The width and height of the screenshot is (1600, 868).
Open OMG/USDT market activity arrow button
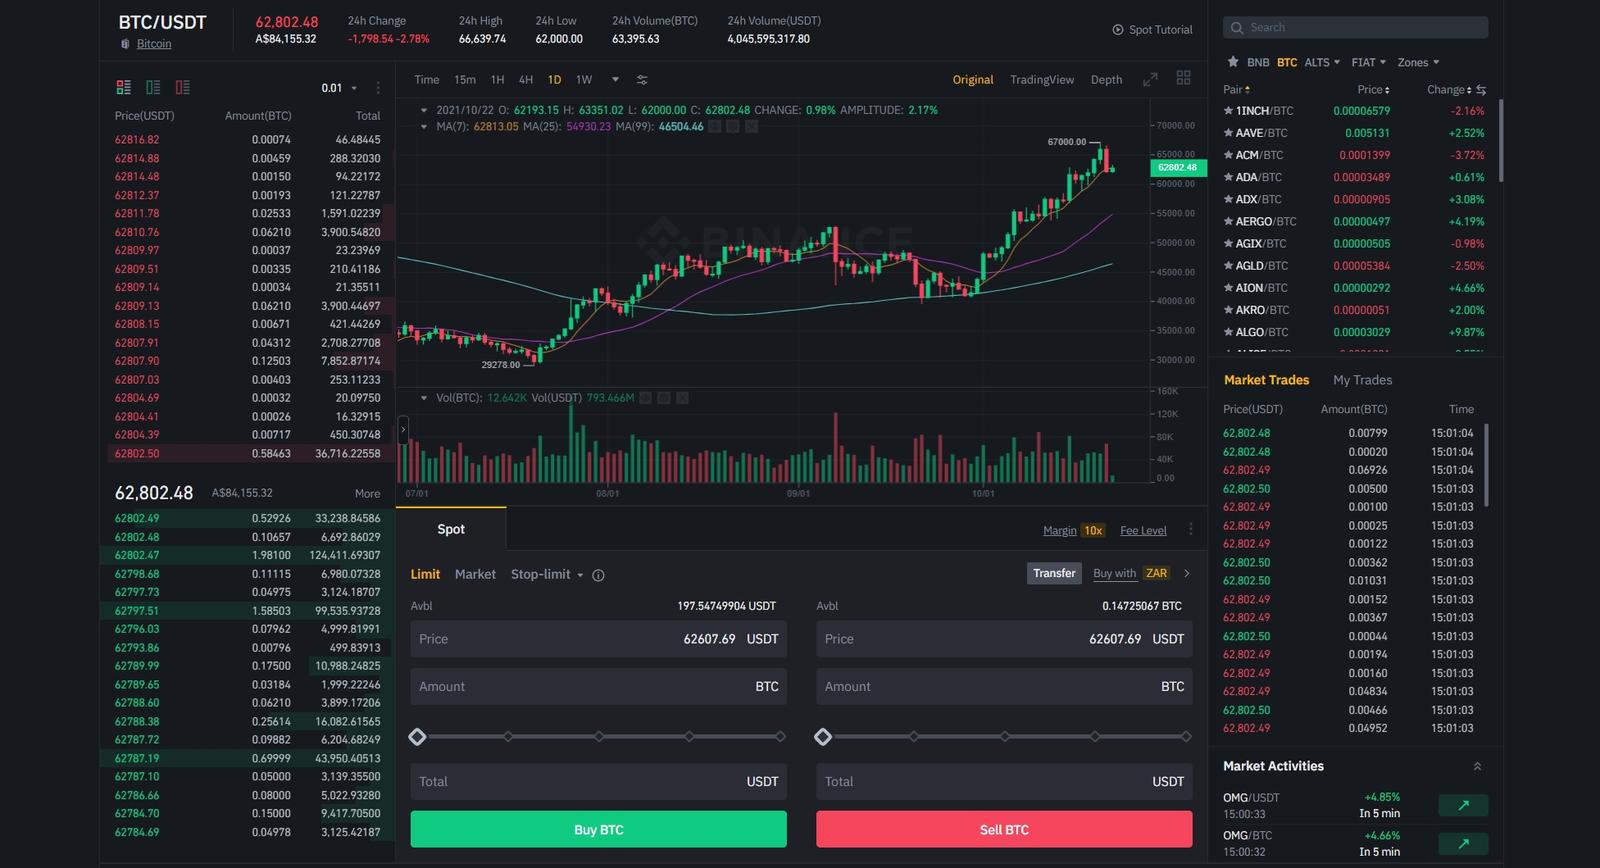click(x=1463, y=805)
